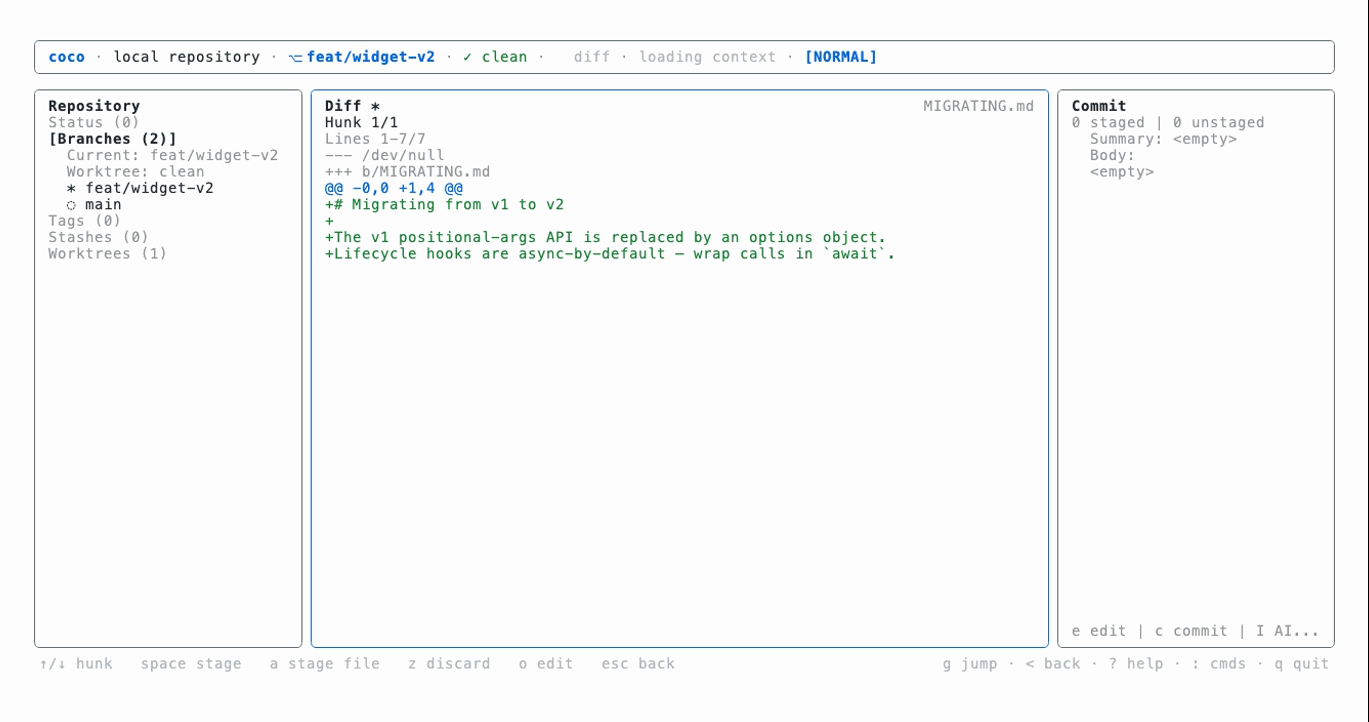Open the Status (0) section
Viewport: 1369px width, 722px height.
tap(94, 123)
